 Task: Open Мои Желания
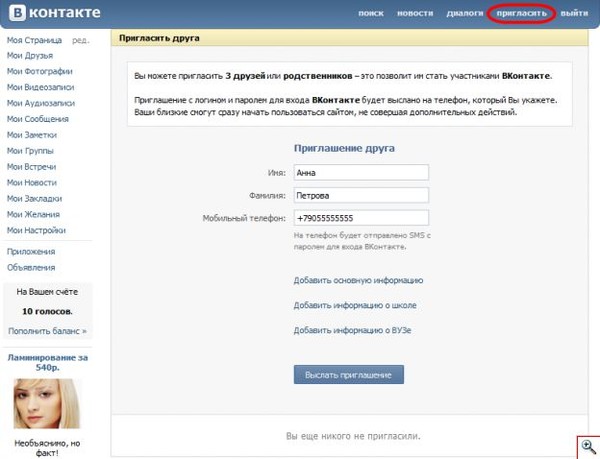33,215
